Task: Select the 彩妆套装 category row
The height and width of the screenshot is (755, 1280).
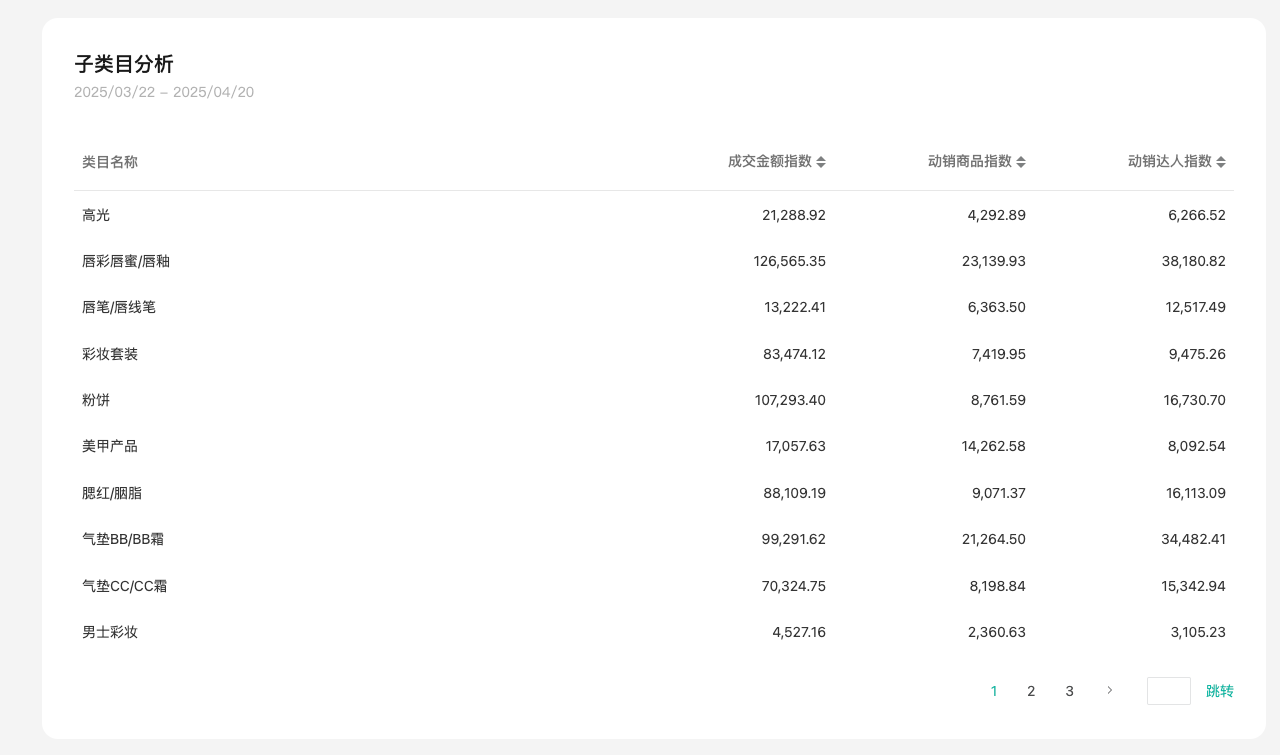Action: click(110, 354)
